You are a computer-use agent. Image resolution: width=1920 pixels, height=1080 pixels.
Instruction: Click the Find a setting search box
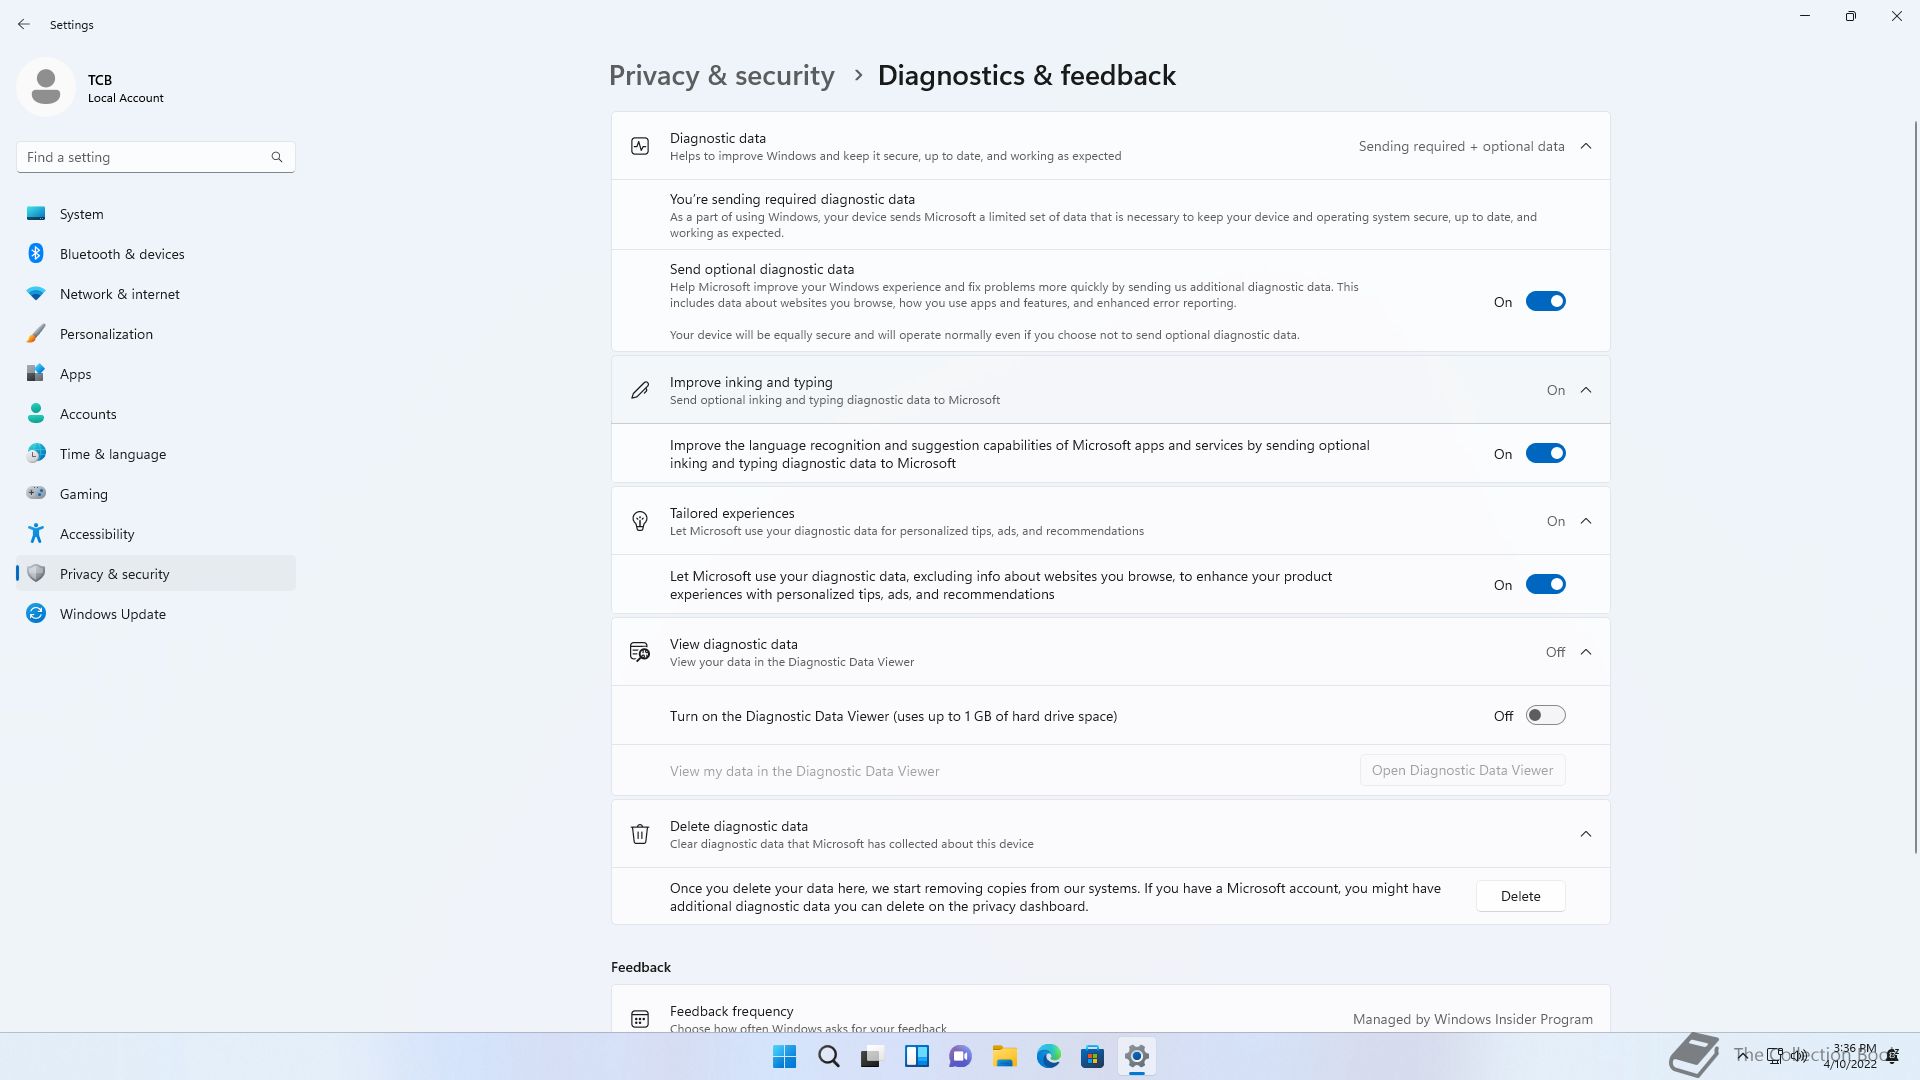(156, 157)
